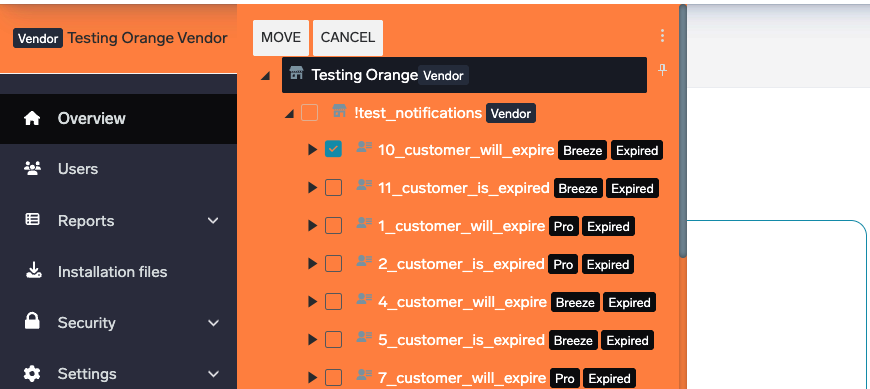Click the Vendor badge next to !test_notifications
This screenshot has width=870, height=389.
pyautogui.click(x=511, y=114)
